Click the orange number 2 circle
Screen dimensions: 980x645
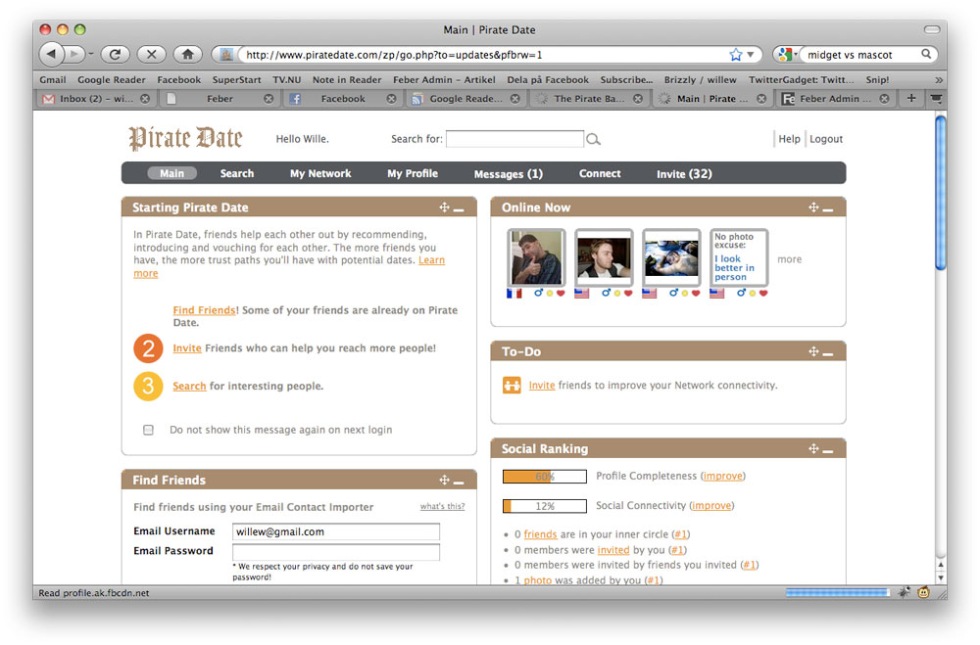coord(148,348)
